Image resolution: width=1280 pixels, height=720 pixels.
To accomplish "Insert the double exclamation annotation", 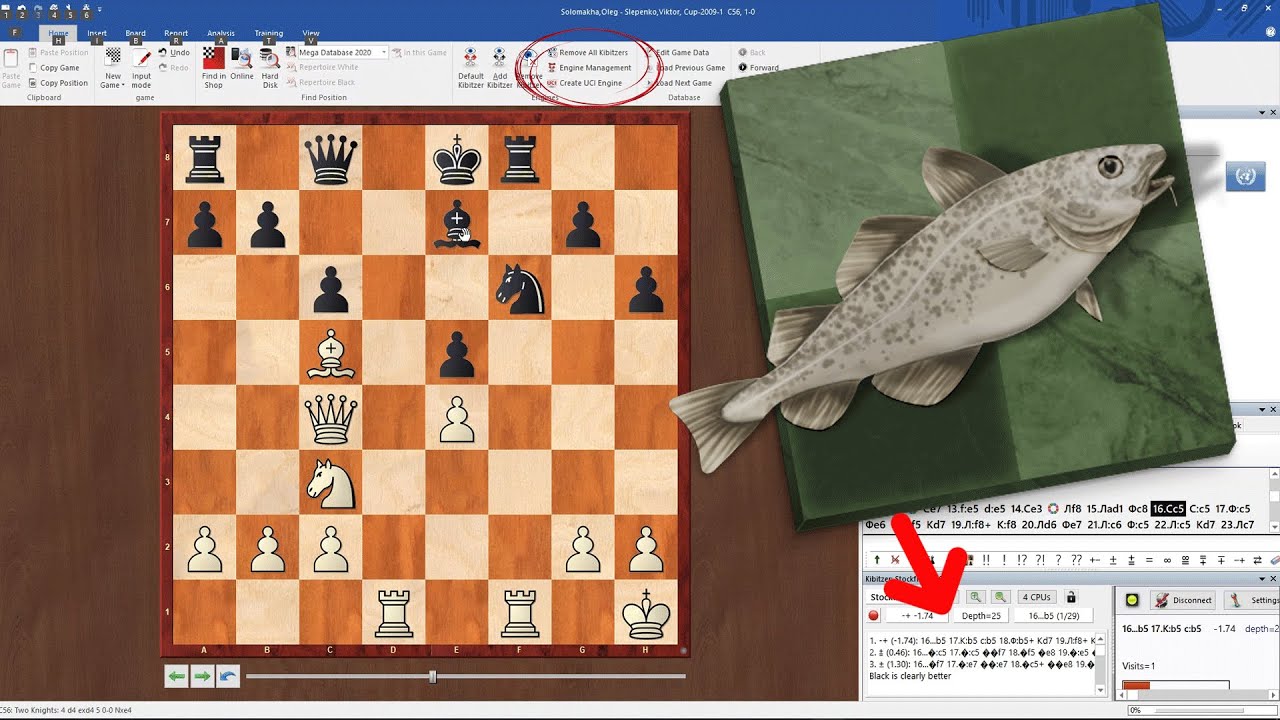I will tap(987, 560).
